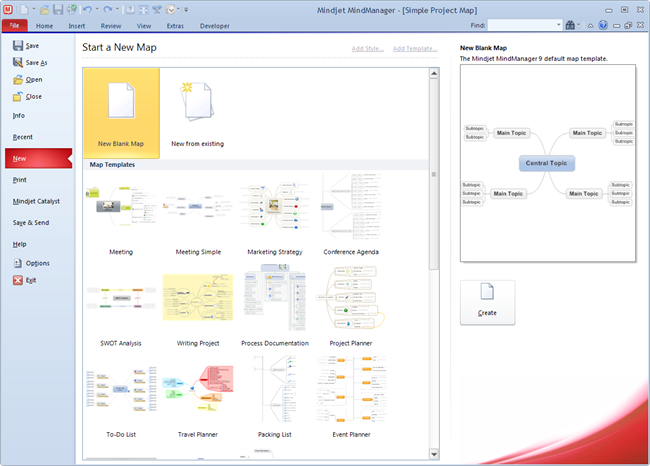This screenshot has width=650, height=466.
Task: Click the open folder icon in quick access toolbar
Action: coord(45,9)
